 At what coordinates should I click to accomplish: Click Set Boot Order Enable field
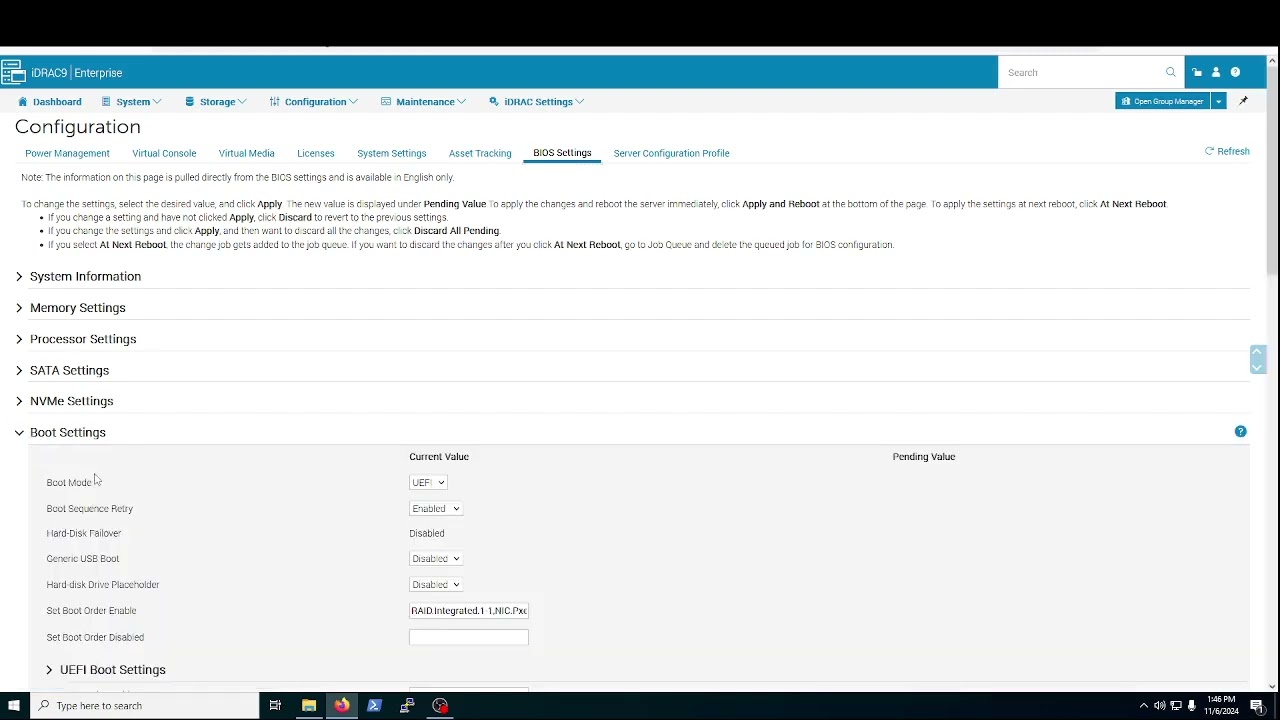(468, 610)
